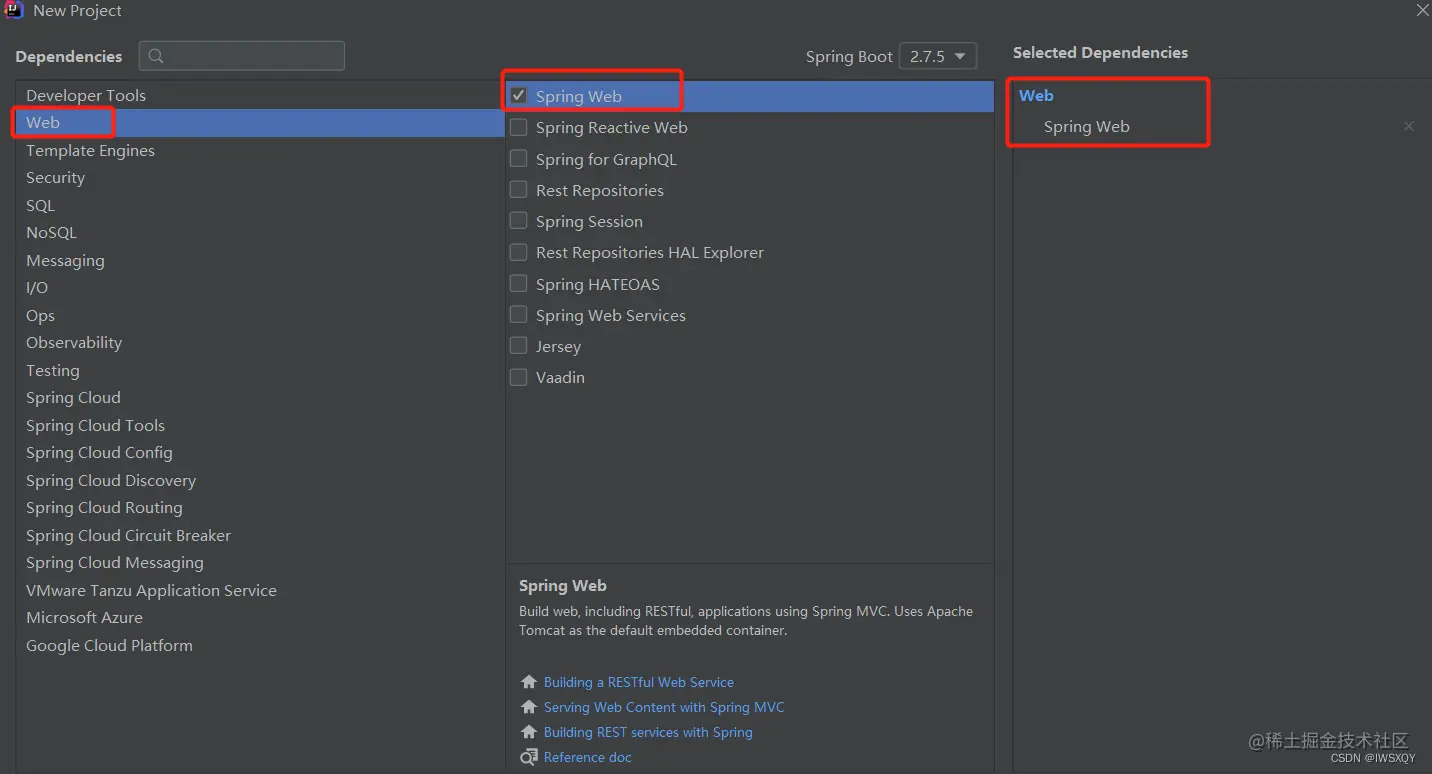Focus the Dependencies search field
The width and height of the screenshot is (1432, 774).
(x=242, y=56)
